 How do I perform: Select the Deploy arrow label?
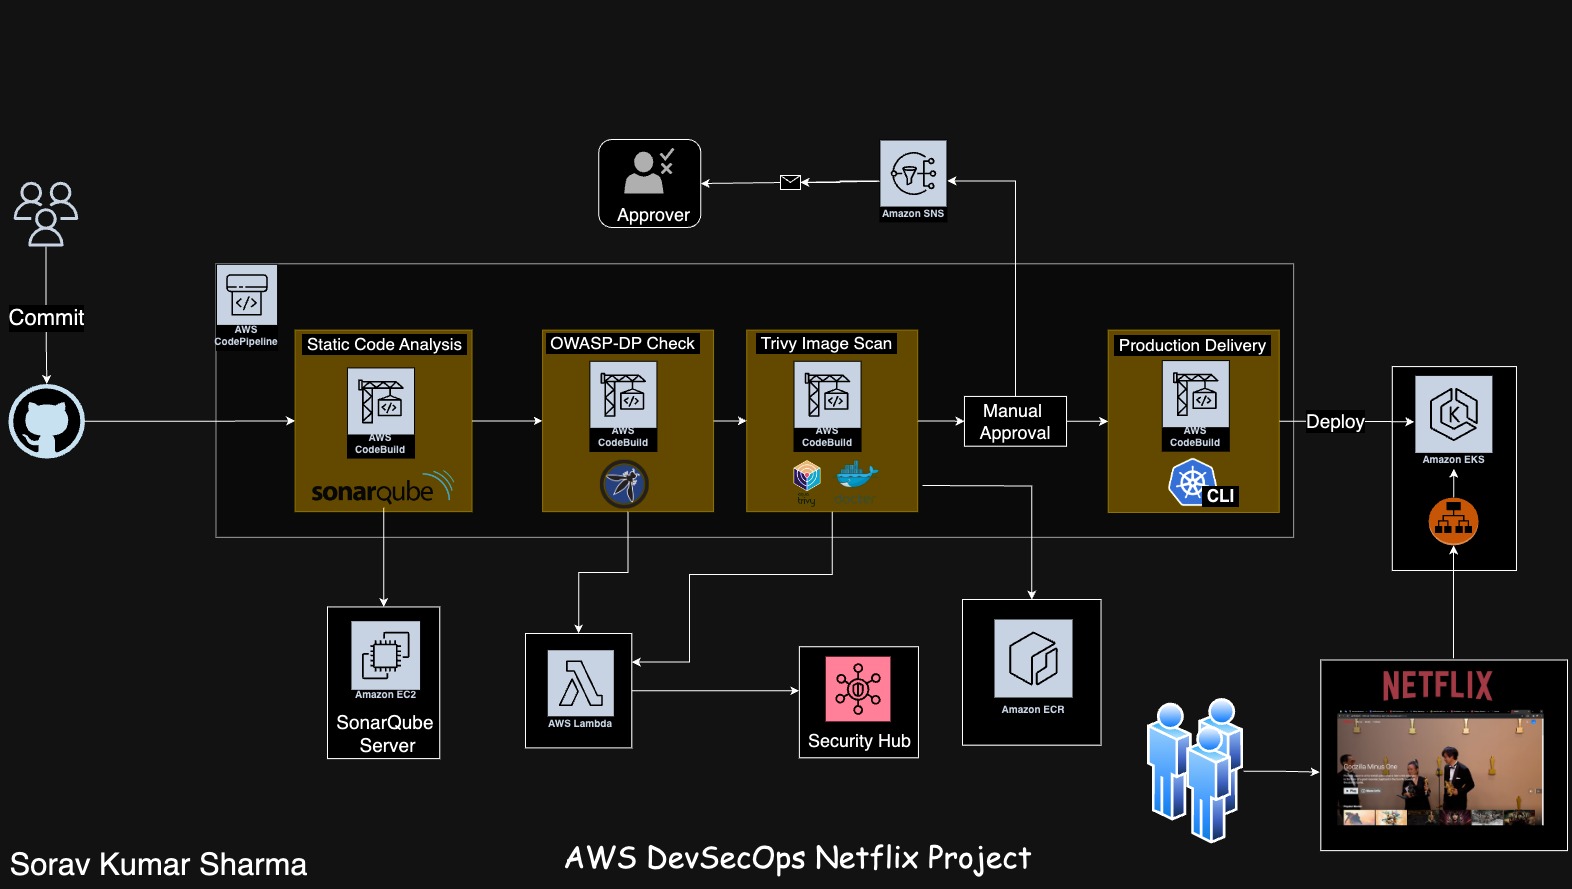click(1335, 421)
